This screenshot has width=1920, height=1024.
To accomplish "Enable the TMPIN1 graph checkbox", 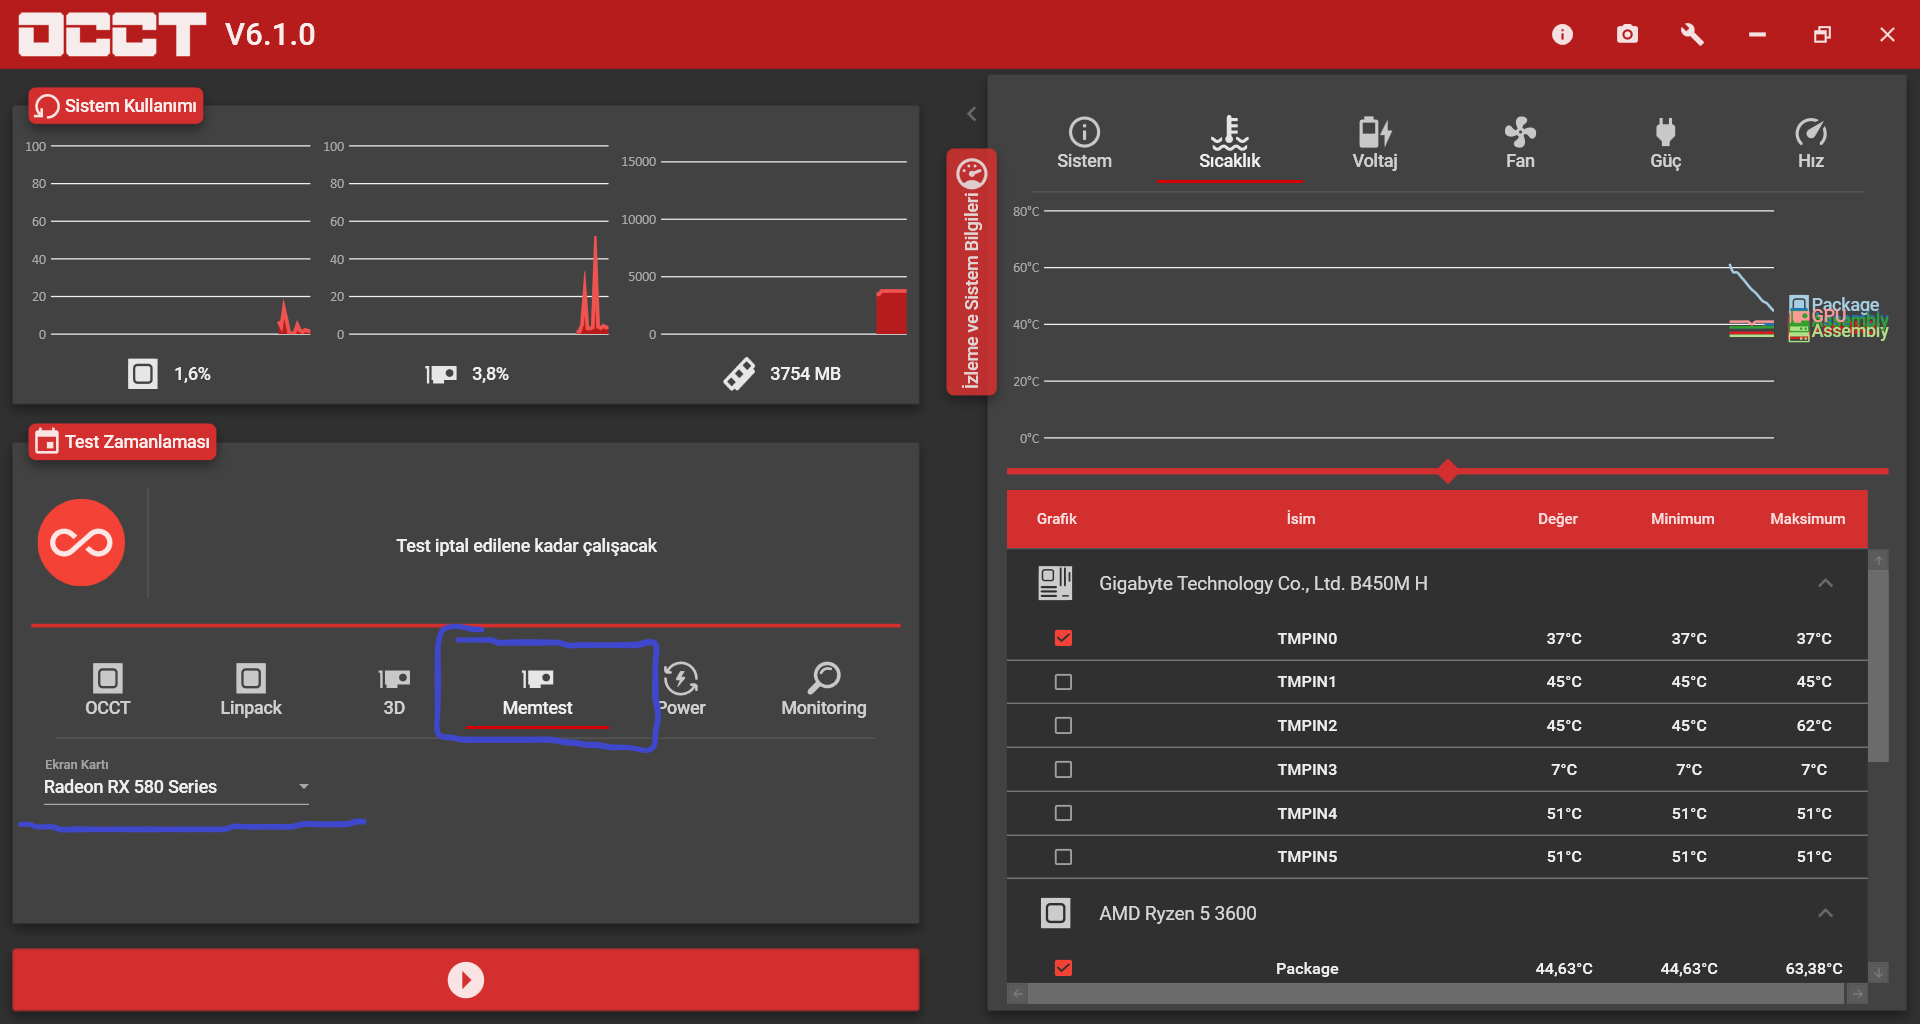I will pyautogui.click(x=1063, y=682).
